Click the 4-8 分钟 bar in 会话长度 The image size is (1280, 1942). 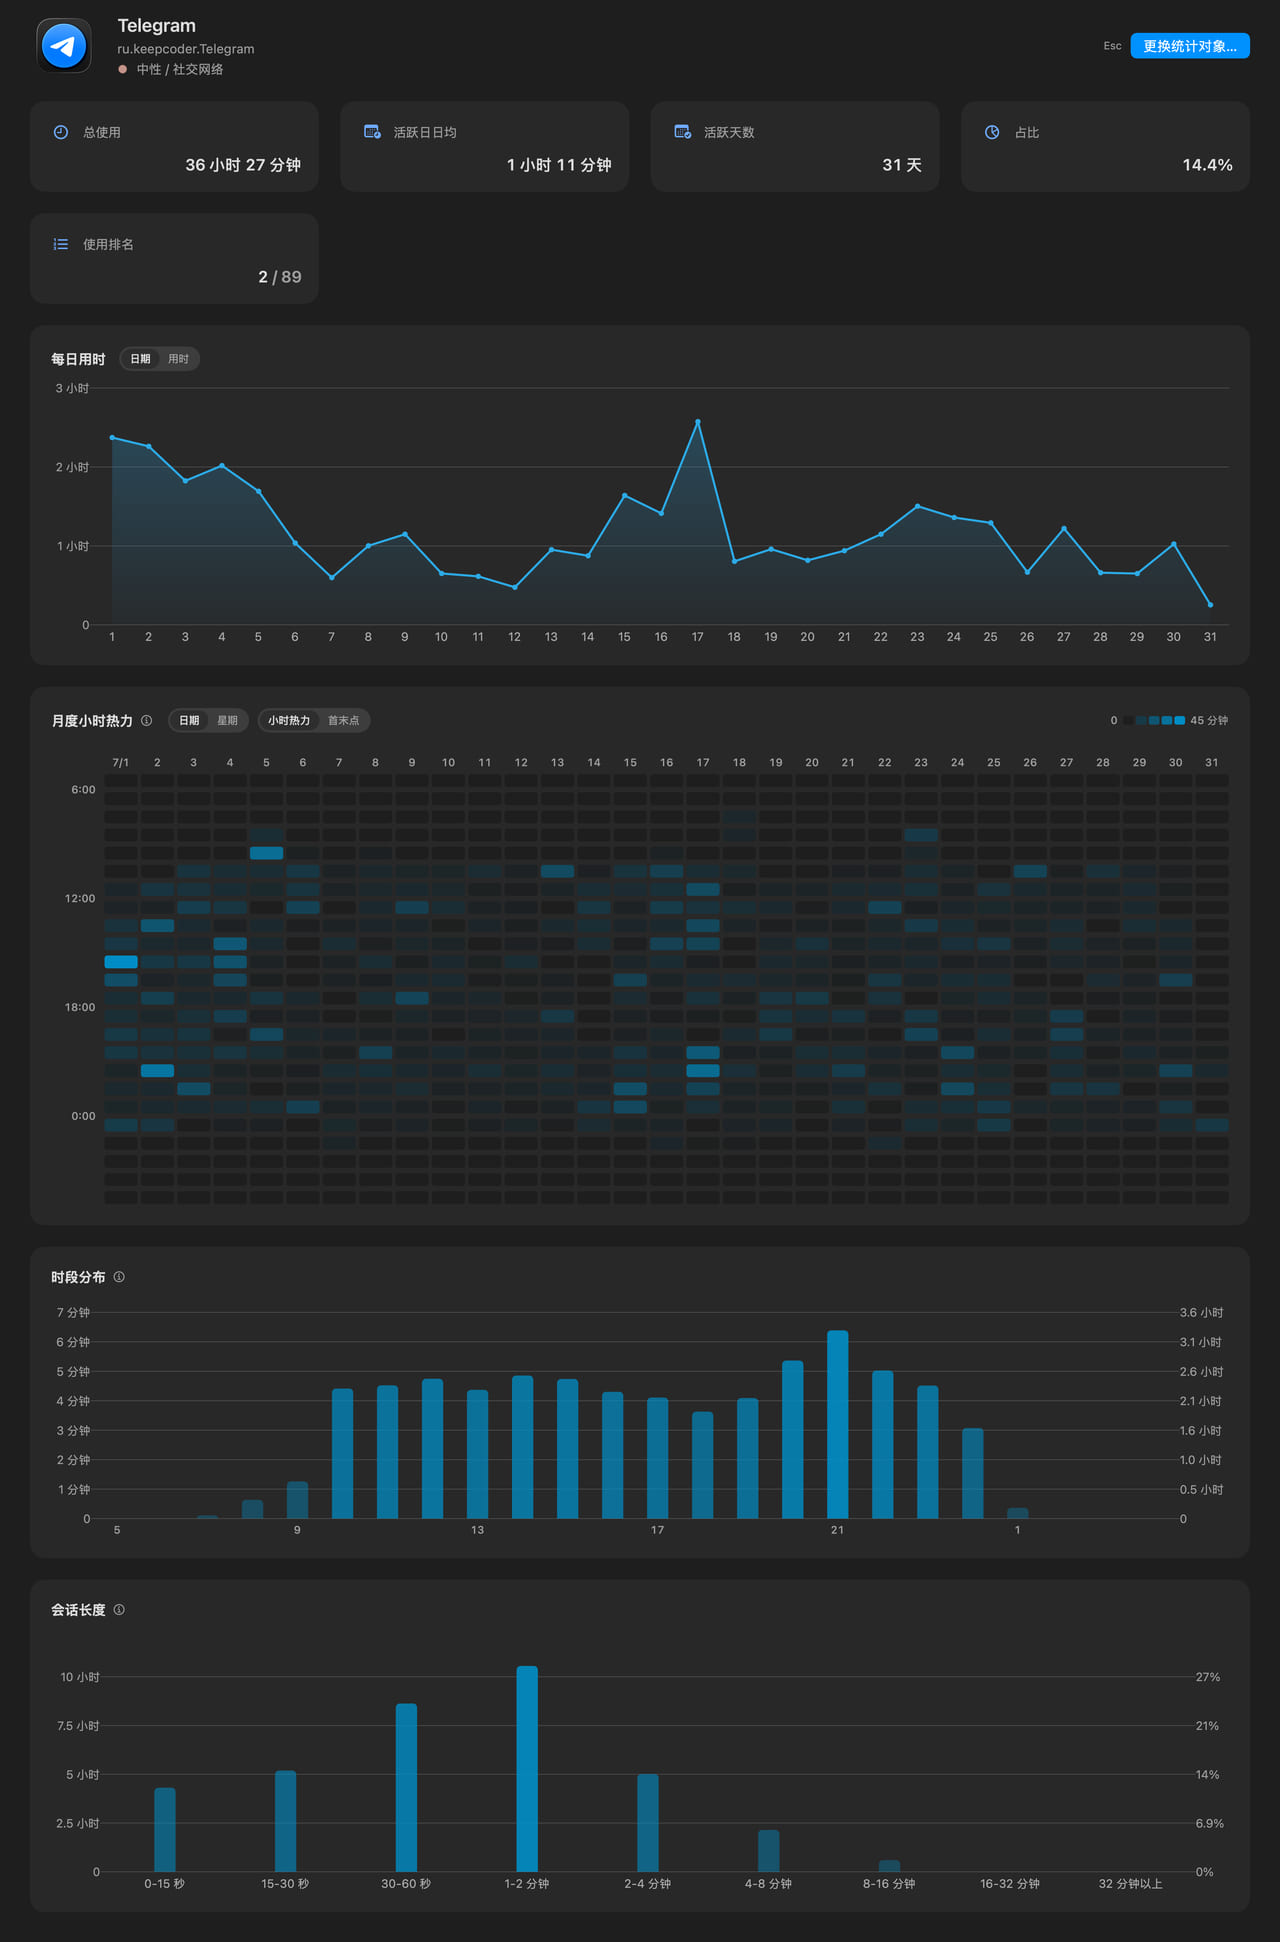768,1851
